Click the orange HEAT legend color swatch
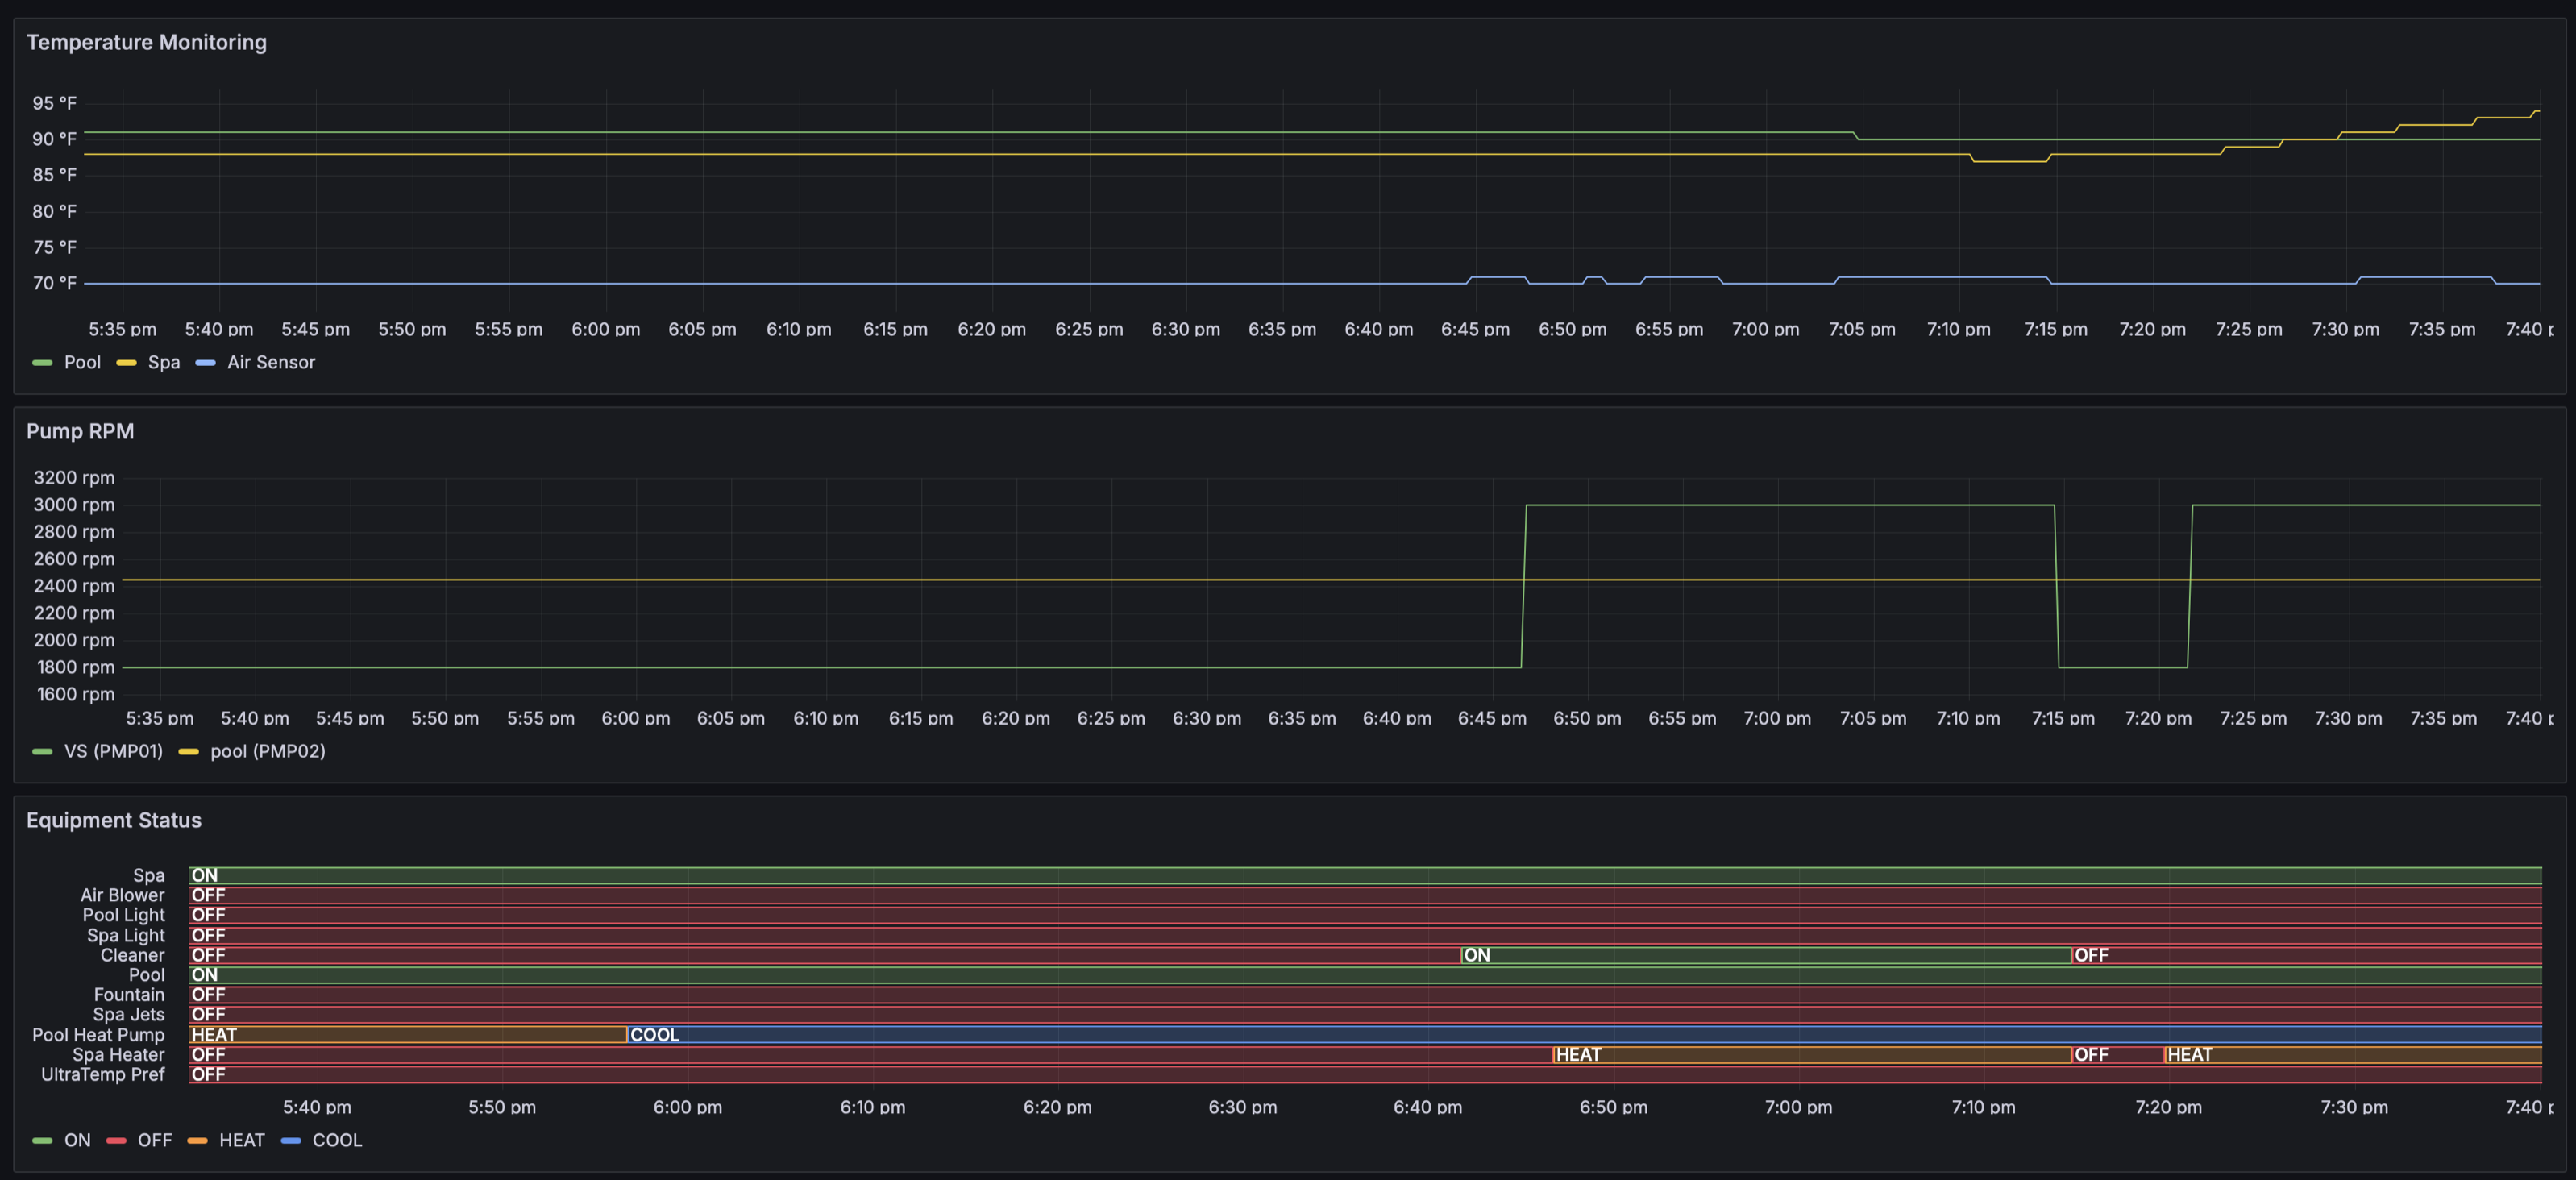 197,1141
